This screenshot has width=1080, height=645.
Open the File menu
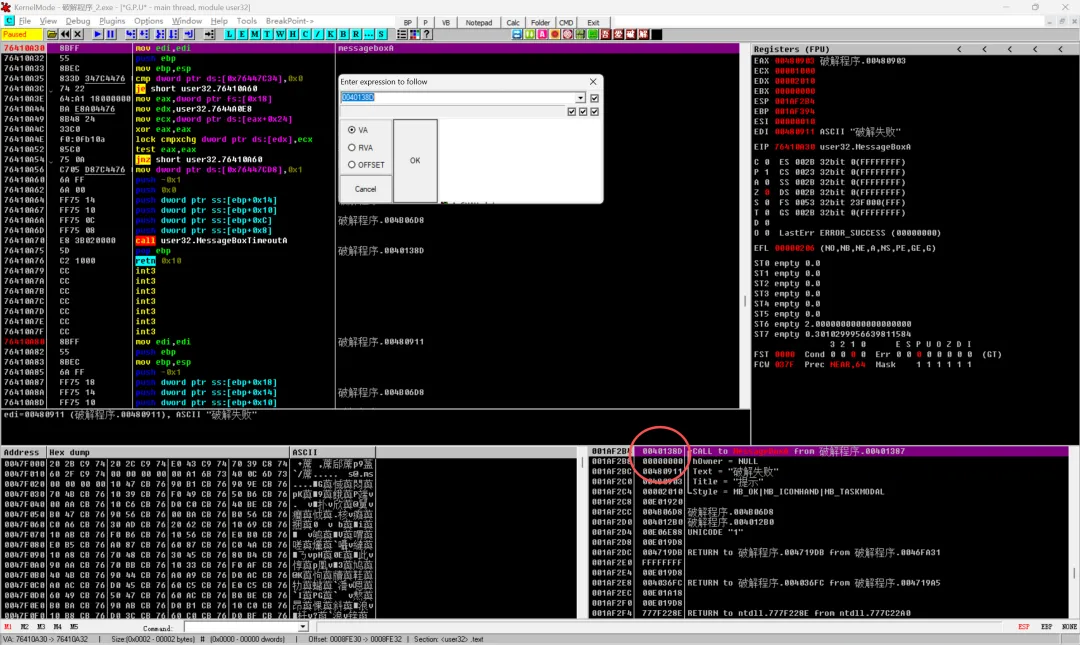click(25, 21)
